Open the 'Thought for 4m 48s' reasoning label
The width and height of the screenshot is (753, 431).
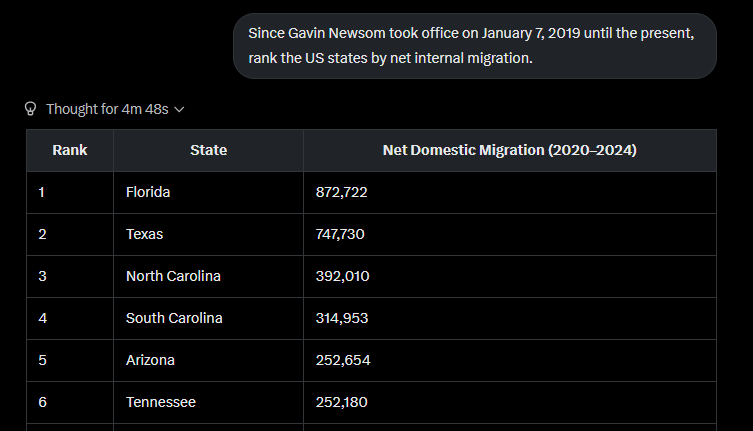coord(107,109)
